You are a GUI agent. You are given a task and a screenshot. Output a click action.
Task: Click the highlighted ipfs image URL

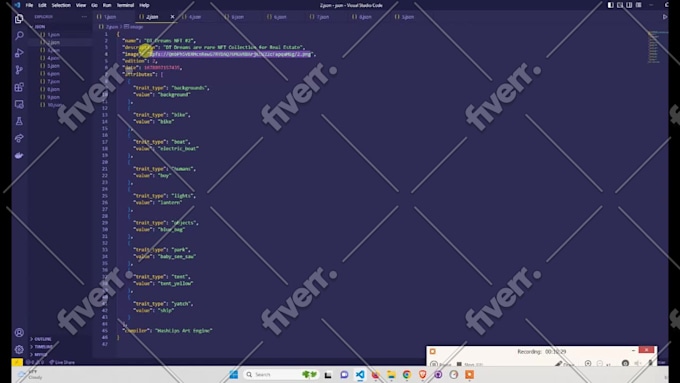click(231, 54)
